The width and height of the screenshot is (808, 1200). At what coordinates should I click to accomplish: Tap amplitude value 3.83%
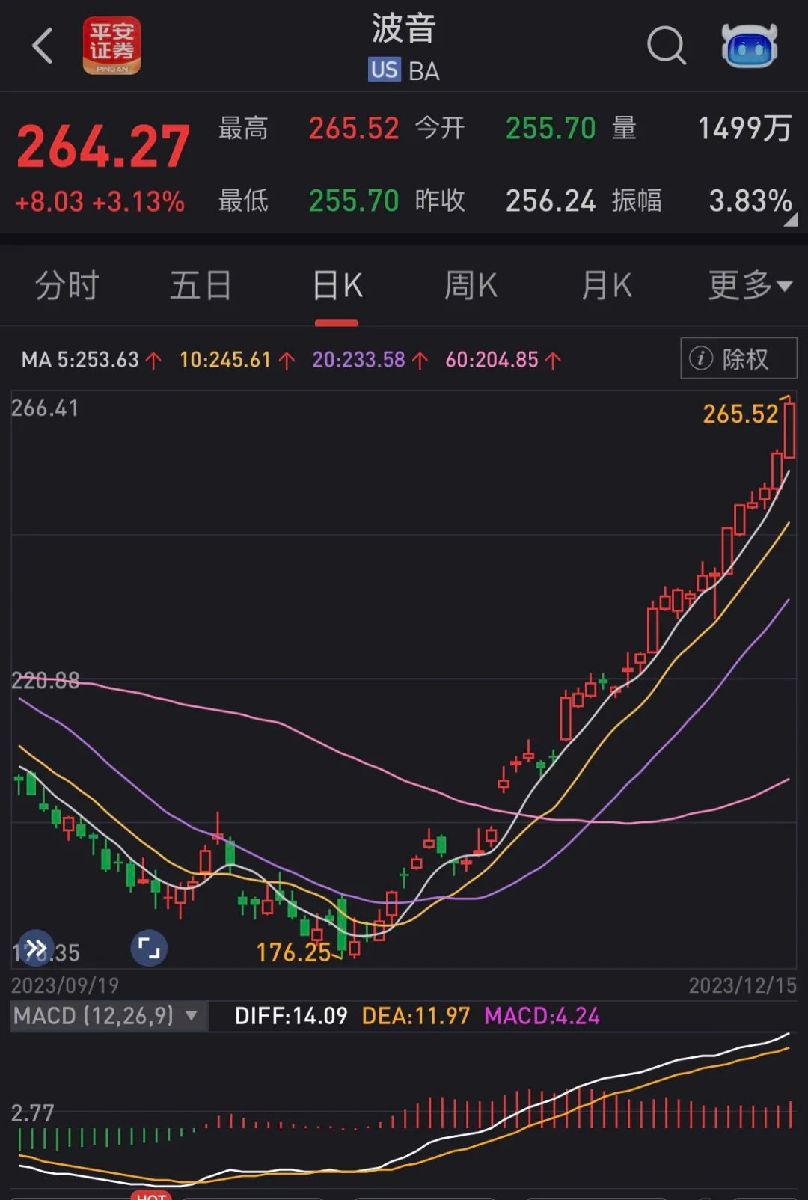click(x=750, y=201)
